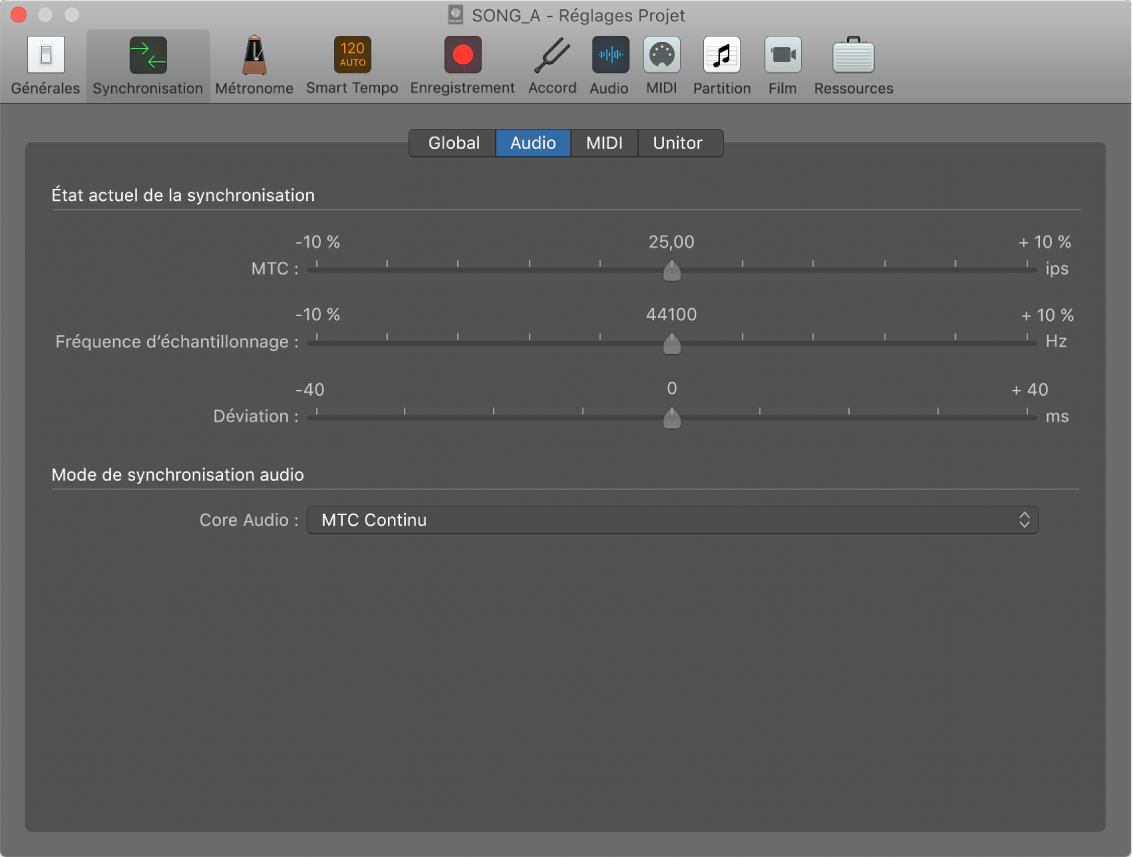Click the Fréquence d'échantillonnage slider handle

(x=672, y=343)
